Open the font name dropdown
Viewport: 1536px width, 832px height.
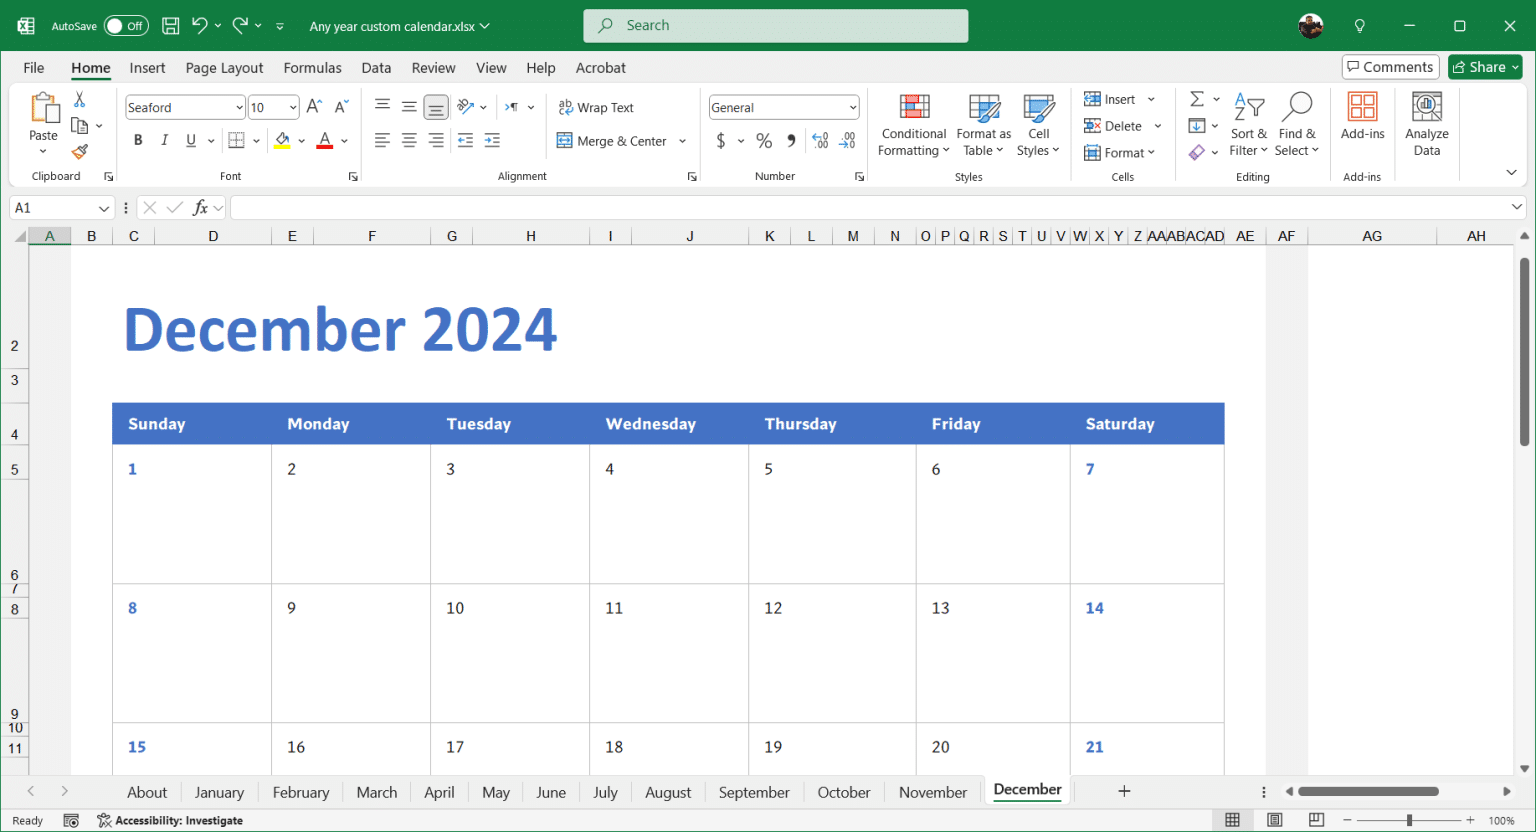240,107
